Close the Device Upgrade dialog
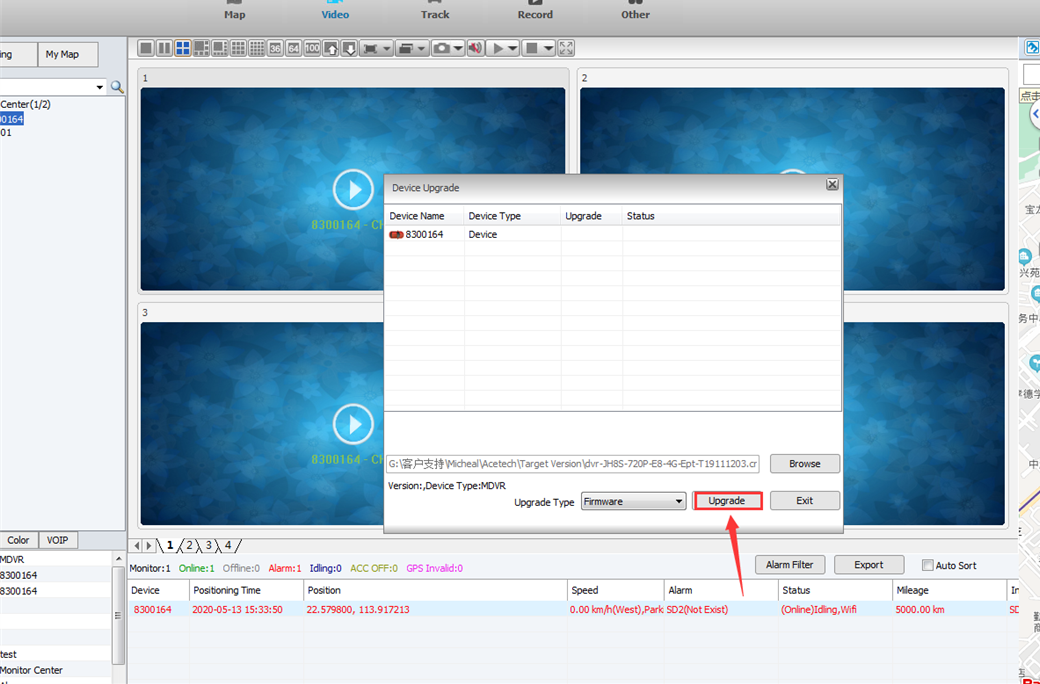Screen dimensions: 1040x684 pyautogui.click(x=832, y=184)
